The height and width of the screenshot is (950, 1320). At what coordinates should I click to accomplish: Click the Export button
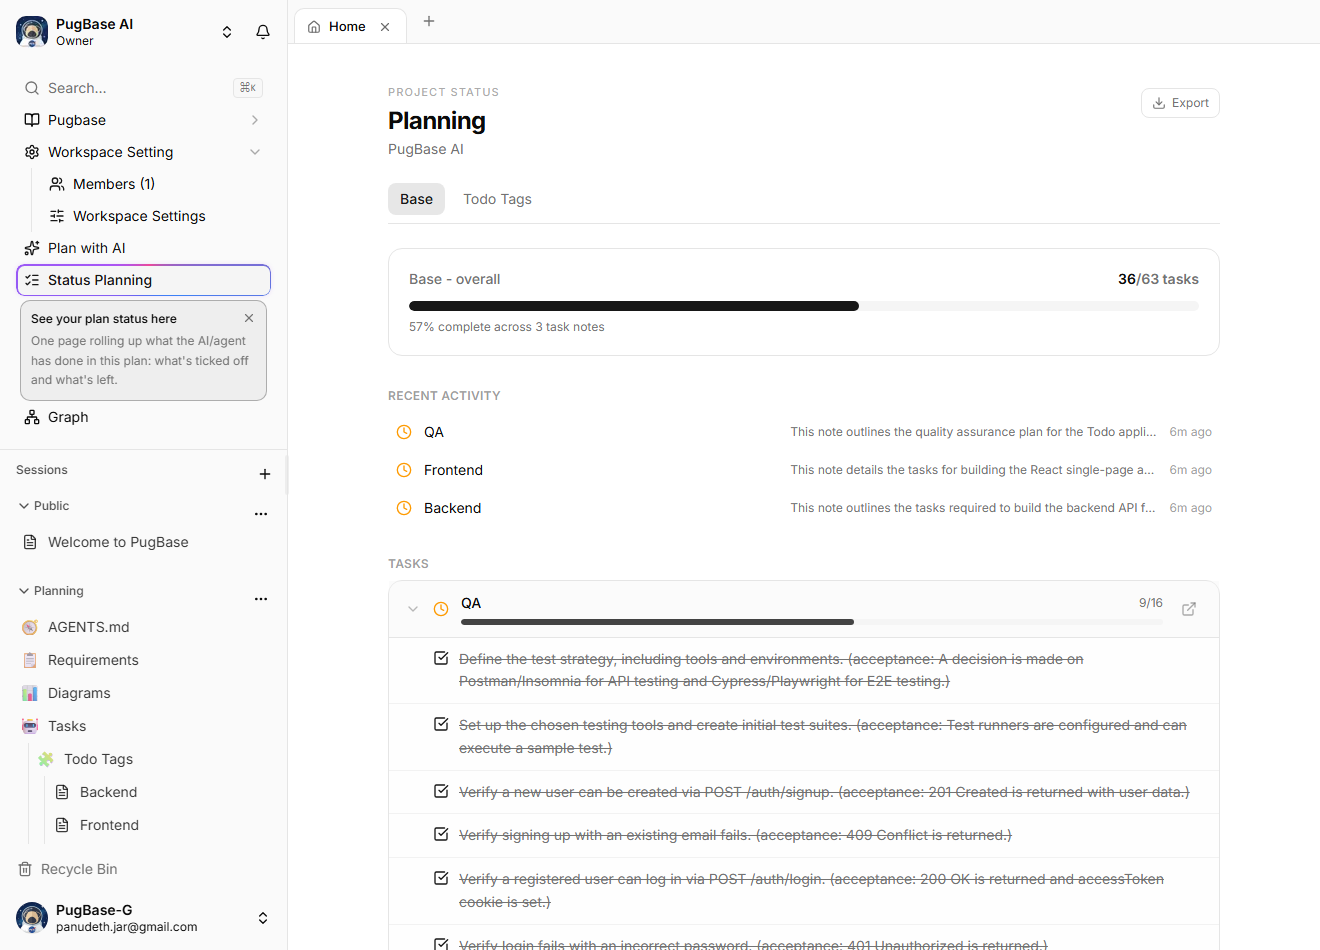[1180, 103]
